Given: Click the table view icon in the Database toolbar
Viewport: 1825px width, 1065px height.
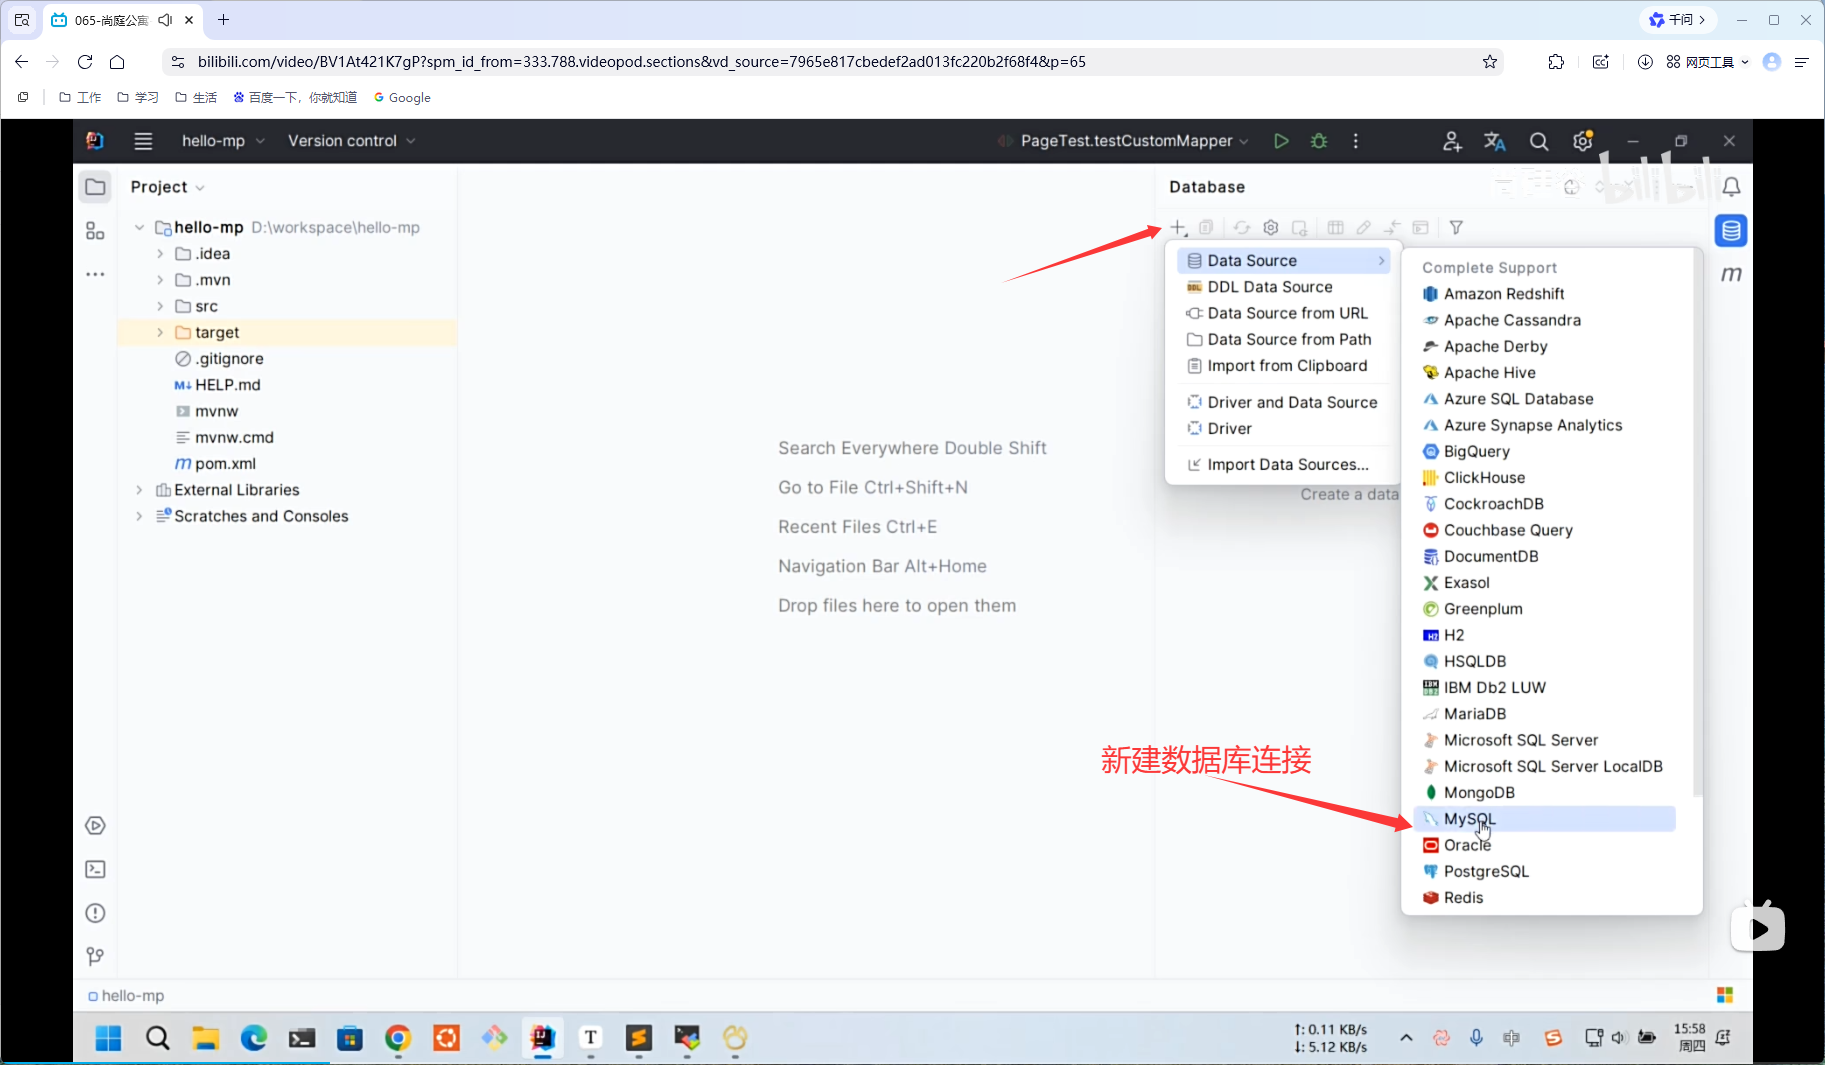Looking at the screenshot, I should pyautogui.click(x=1335, y=228).
